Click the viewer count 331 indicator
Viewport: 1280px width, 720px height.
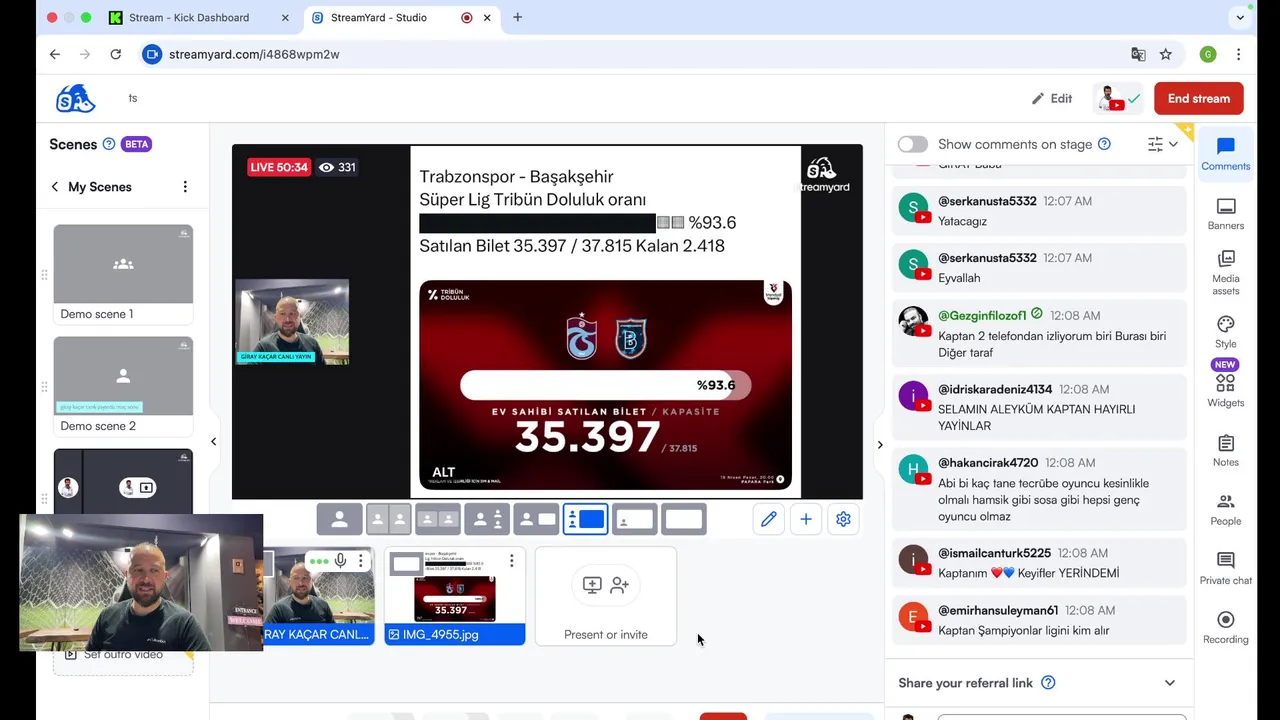click(337, 167)
